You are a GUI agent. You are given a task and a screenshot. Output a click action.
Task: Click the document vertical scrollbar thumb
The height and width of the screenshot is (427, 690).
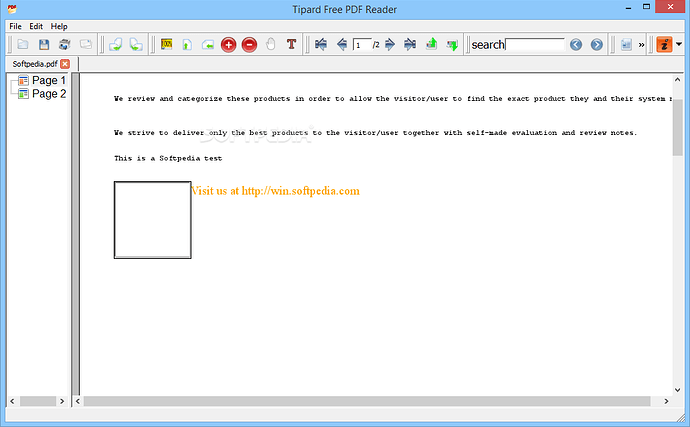coord(678,128)
